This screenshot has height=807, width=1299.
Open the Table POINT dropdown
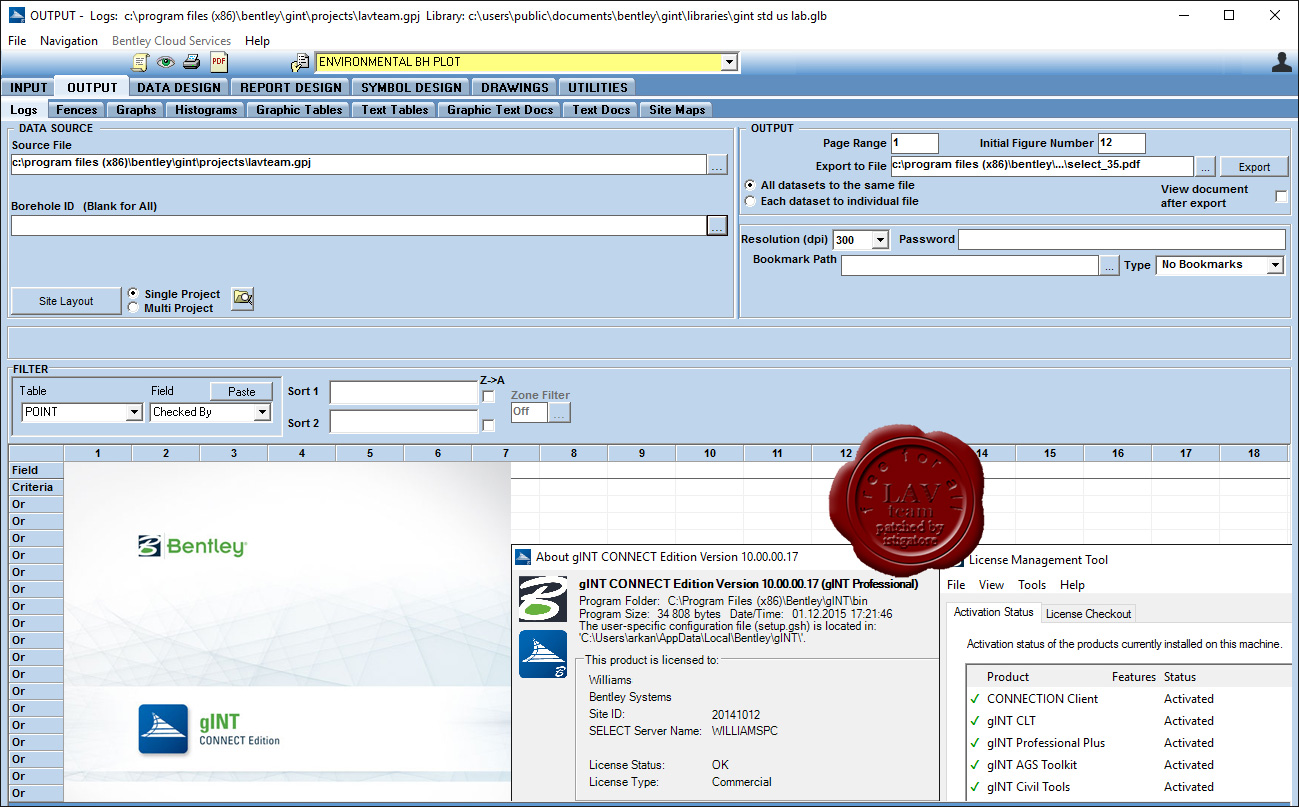[134, 412]
